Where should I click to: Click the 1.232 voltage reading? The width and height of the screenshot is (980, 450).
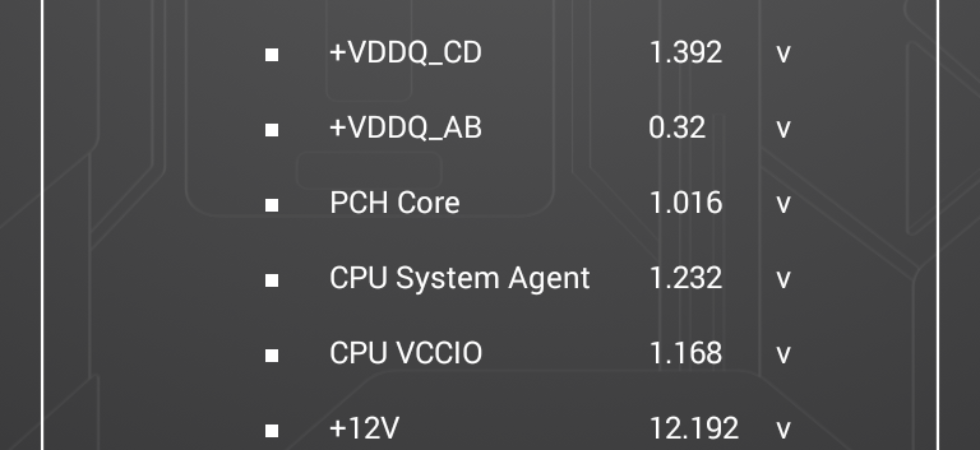pos(686,278)
